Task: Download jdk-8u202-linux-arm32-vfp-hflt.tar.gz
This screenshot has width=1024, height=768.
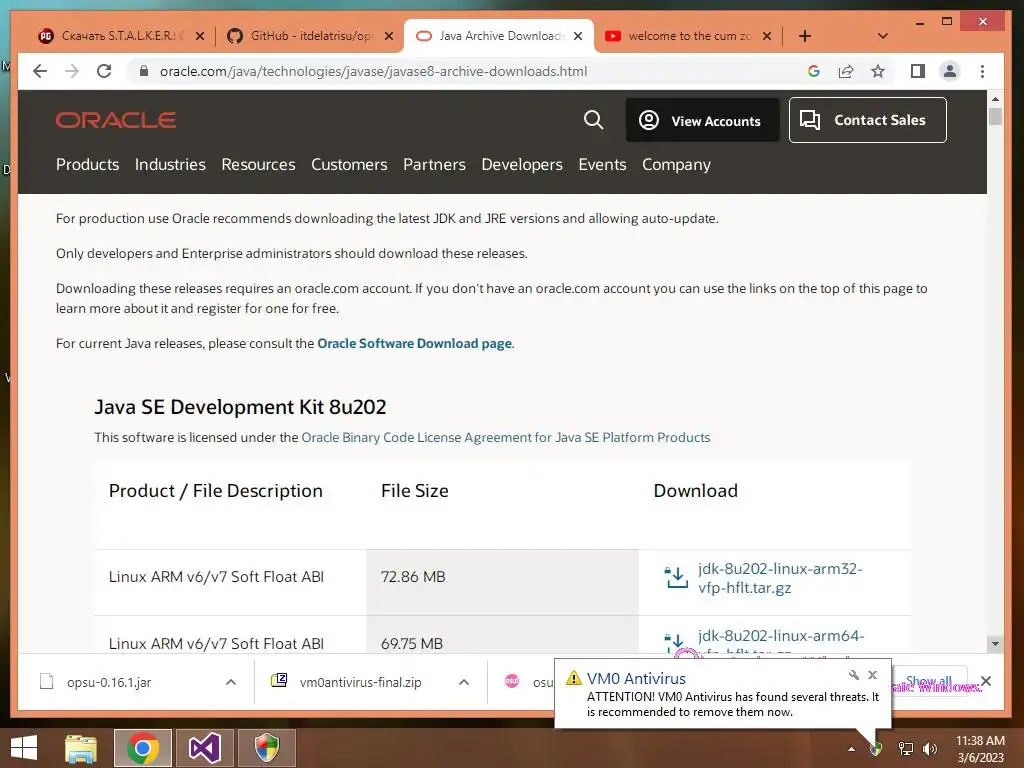Action: (780, 578)
